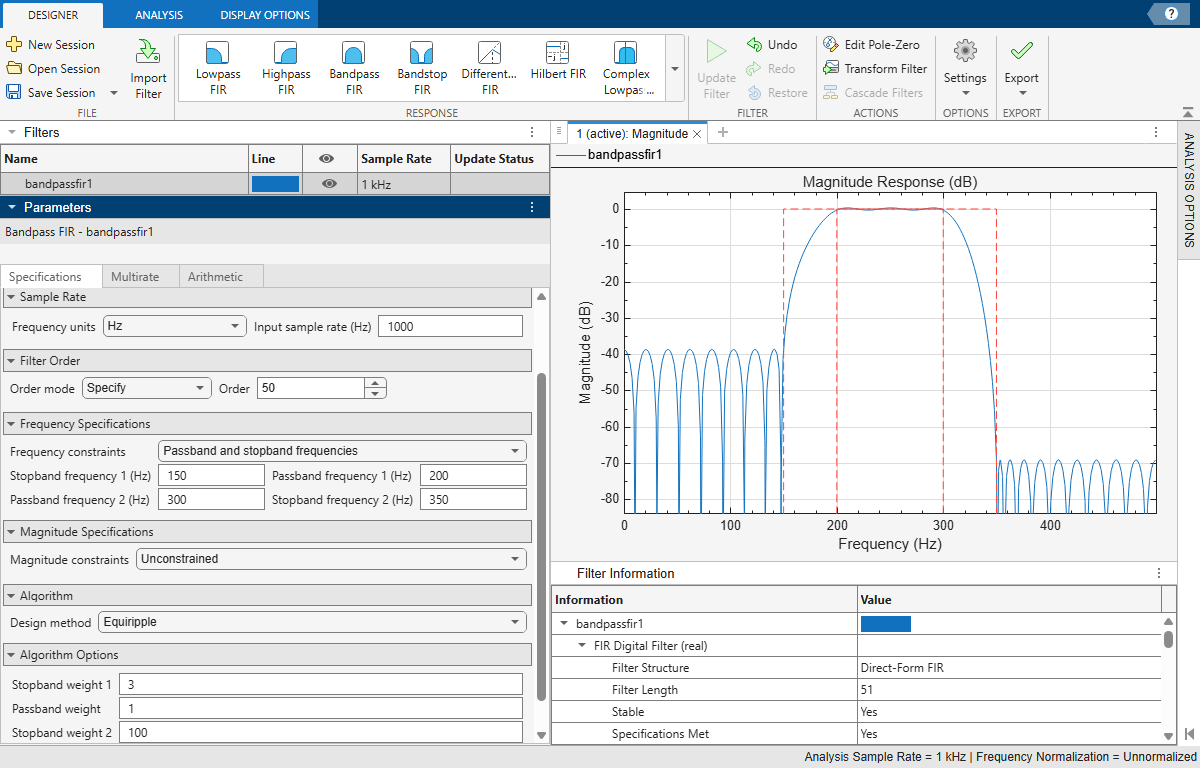Click the Save Session icon
The height and width of the screenshot is (768, 1200).
(x=14, y=93)
